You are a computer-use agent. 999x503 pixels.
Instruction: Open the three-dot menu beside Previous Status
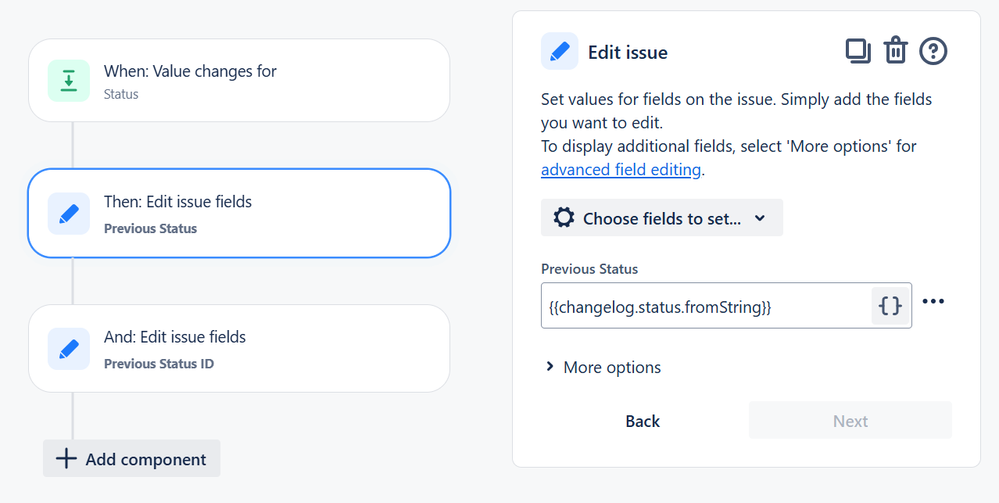933,302
